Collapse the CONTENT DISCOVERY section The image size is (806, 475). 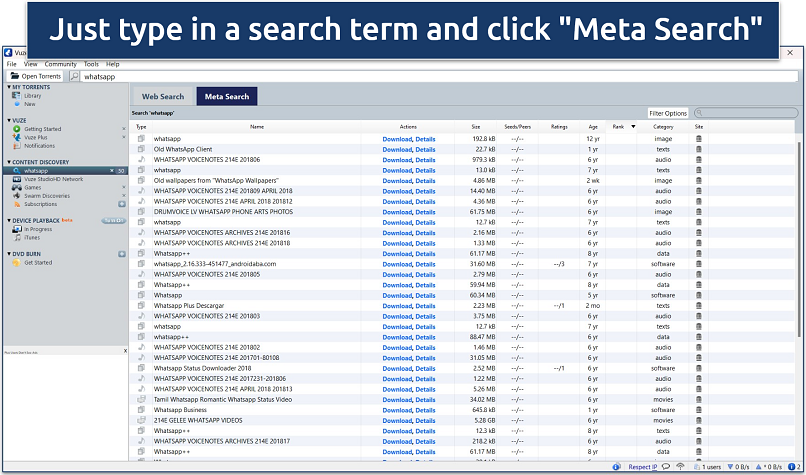(x=9, y=162)
